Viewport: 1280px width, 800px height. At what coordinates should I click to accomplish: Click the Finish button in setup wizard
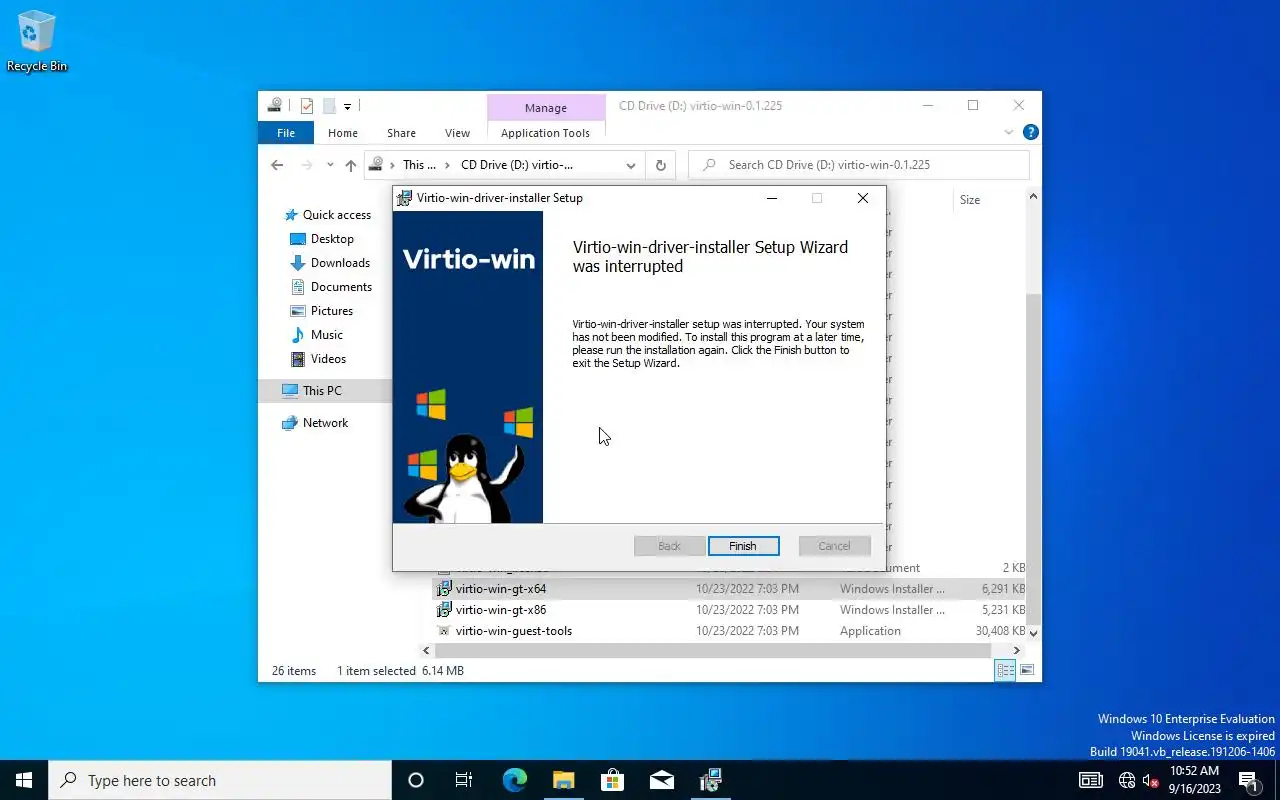tap(743, 546)
